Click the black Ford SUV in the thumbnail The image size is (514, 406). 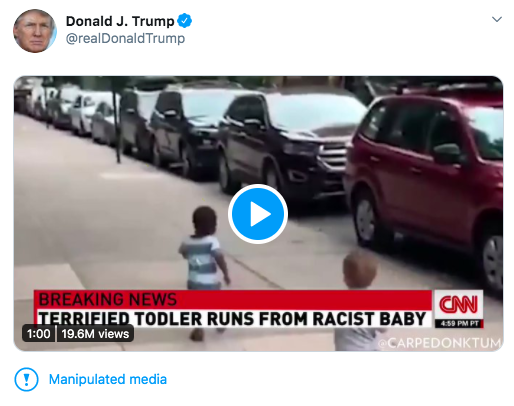[x=288, y=147]
